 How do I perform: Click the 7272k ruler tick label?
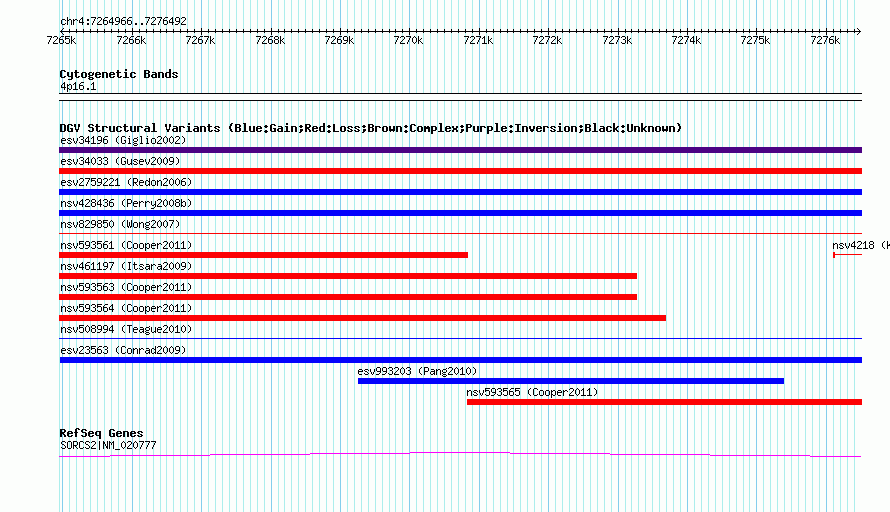[x=548, y=40]
